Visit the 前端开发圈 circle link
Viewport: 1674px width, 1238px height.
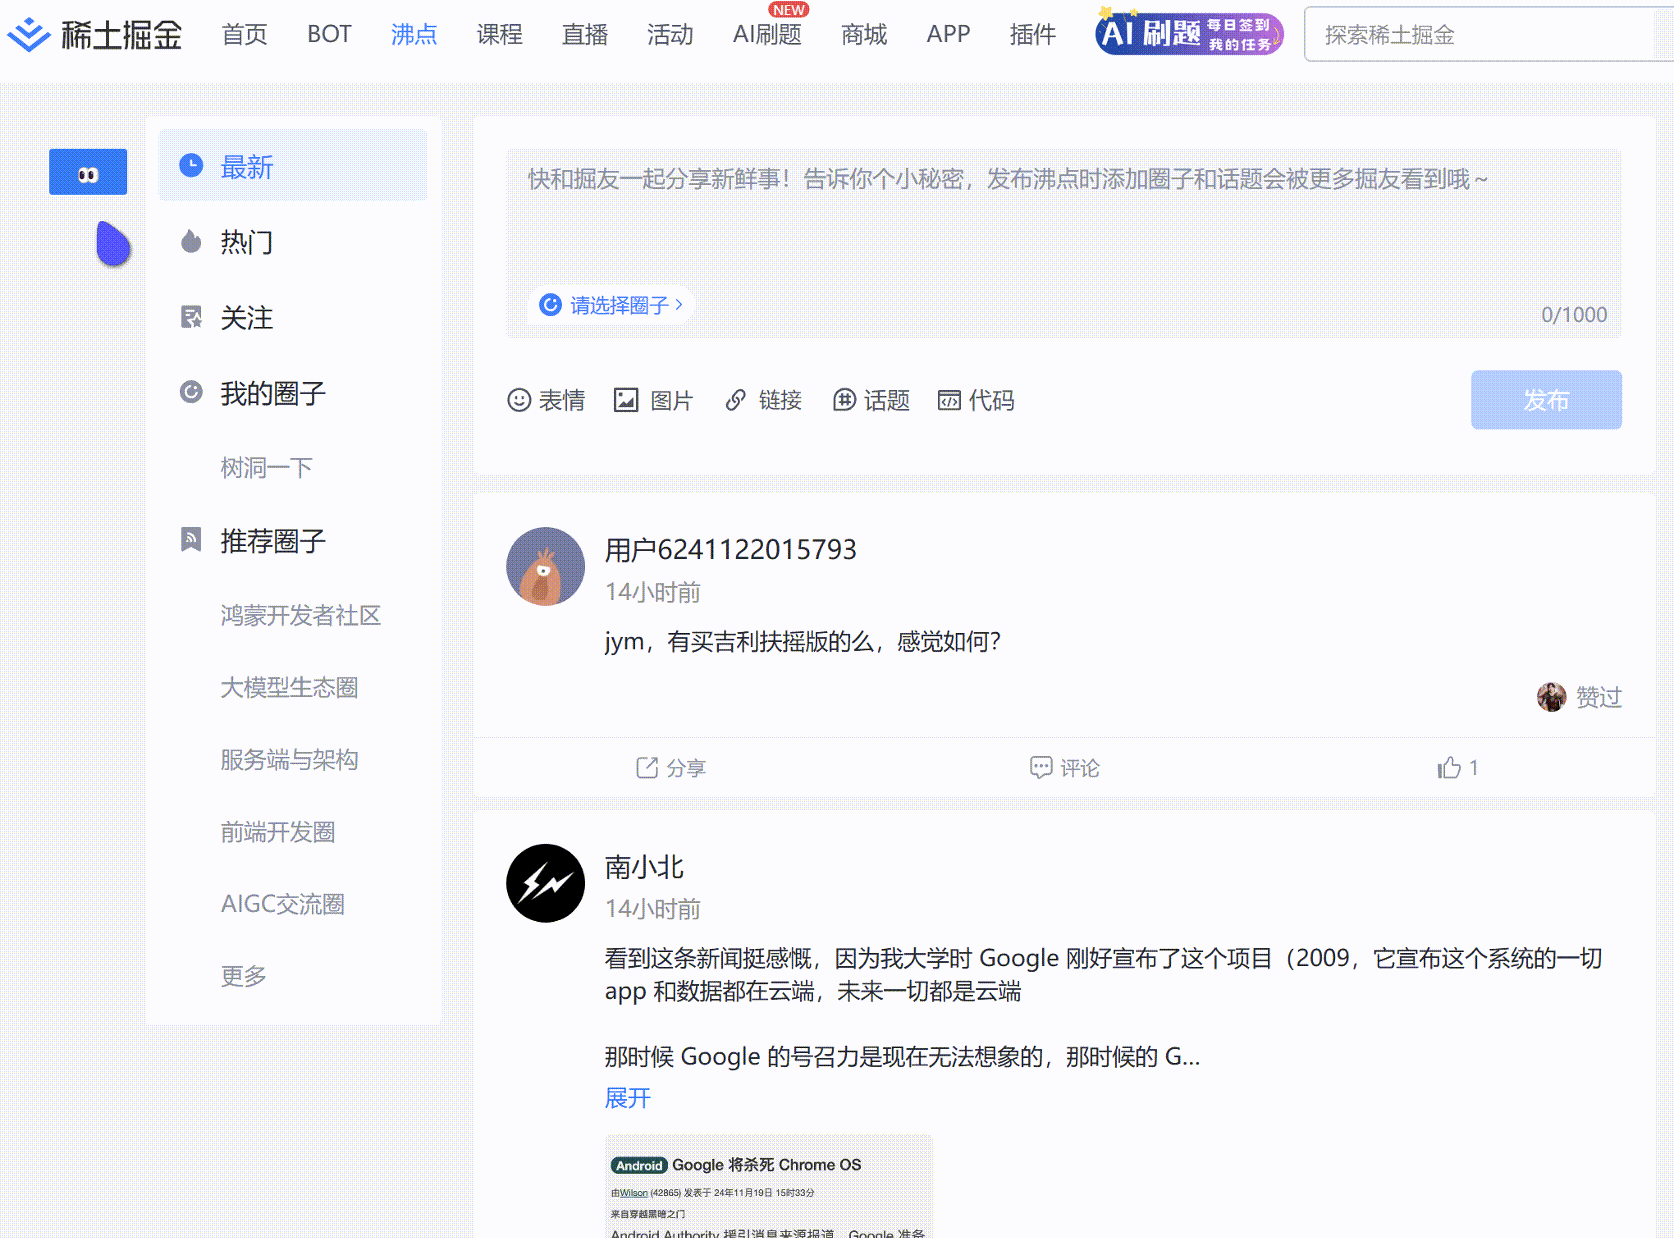[277, 832]
